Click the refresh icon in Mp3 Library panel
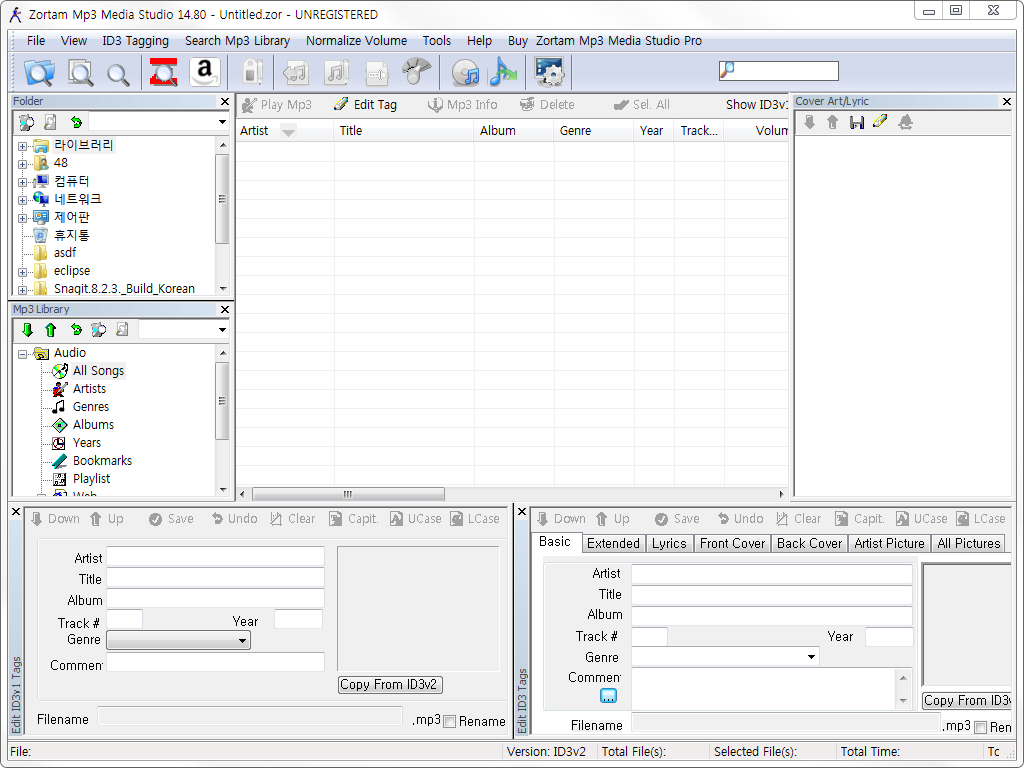 [76, 330]
